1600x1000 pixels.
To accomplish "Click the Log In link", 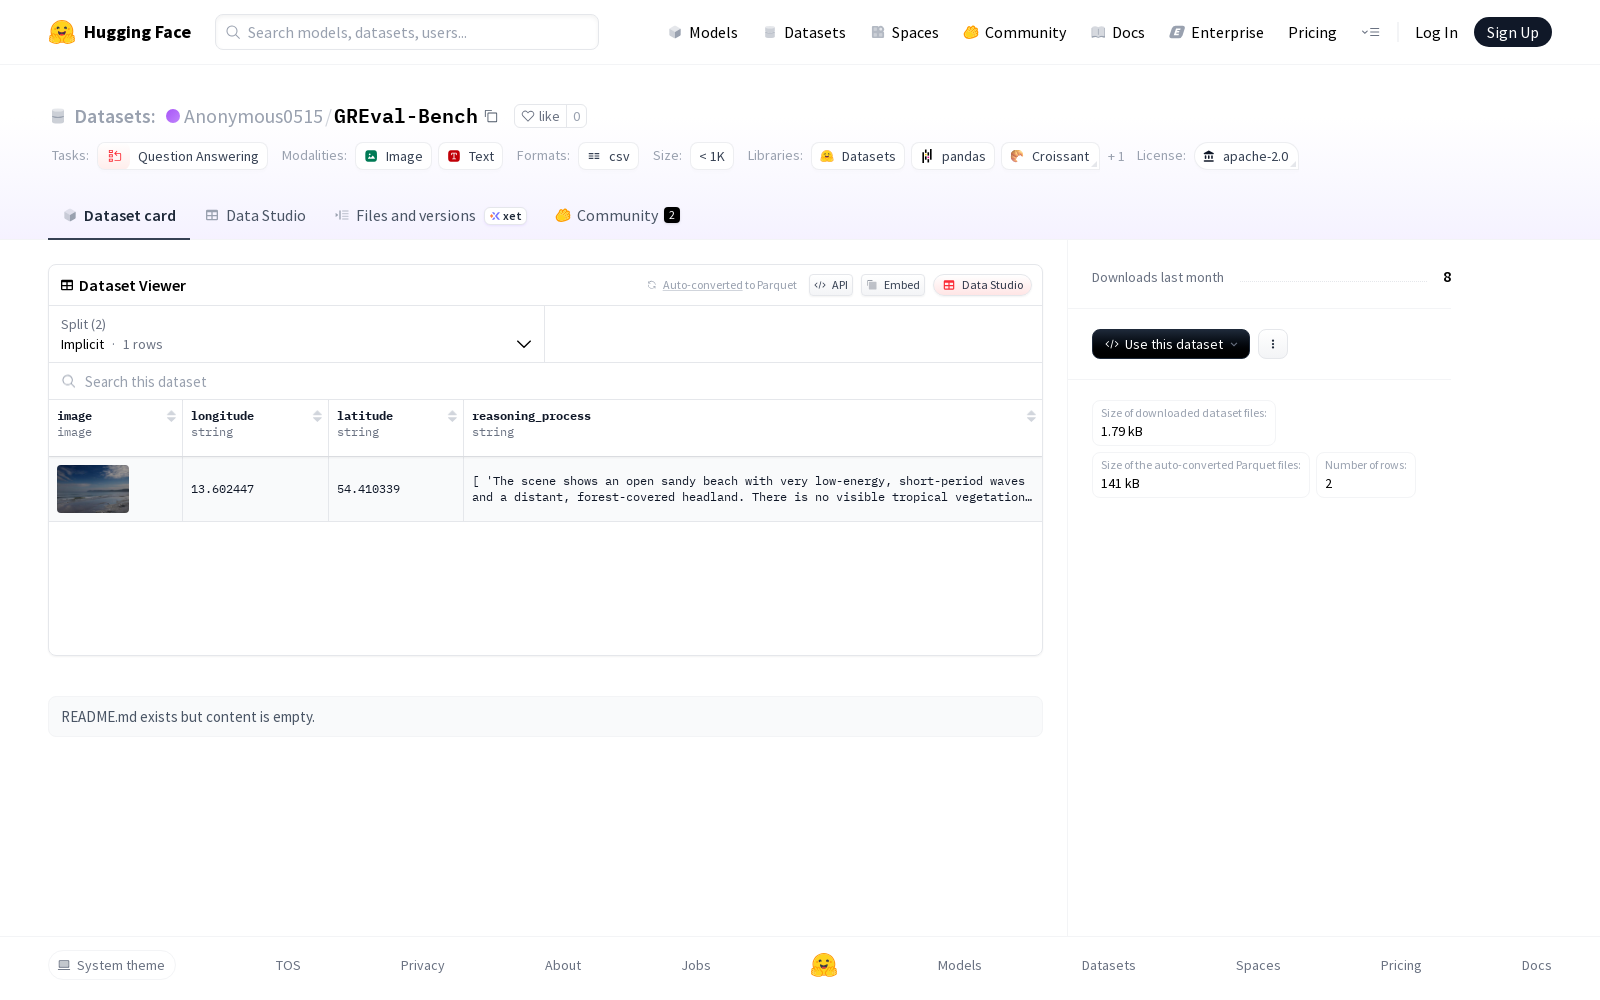I will tap(1436, 32).
